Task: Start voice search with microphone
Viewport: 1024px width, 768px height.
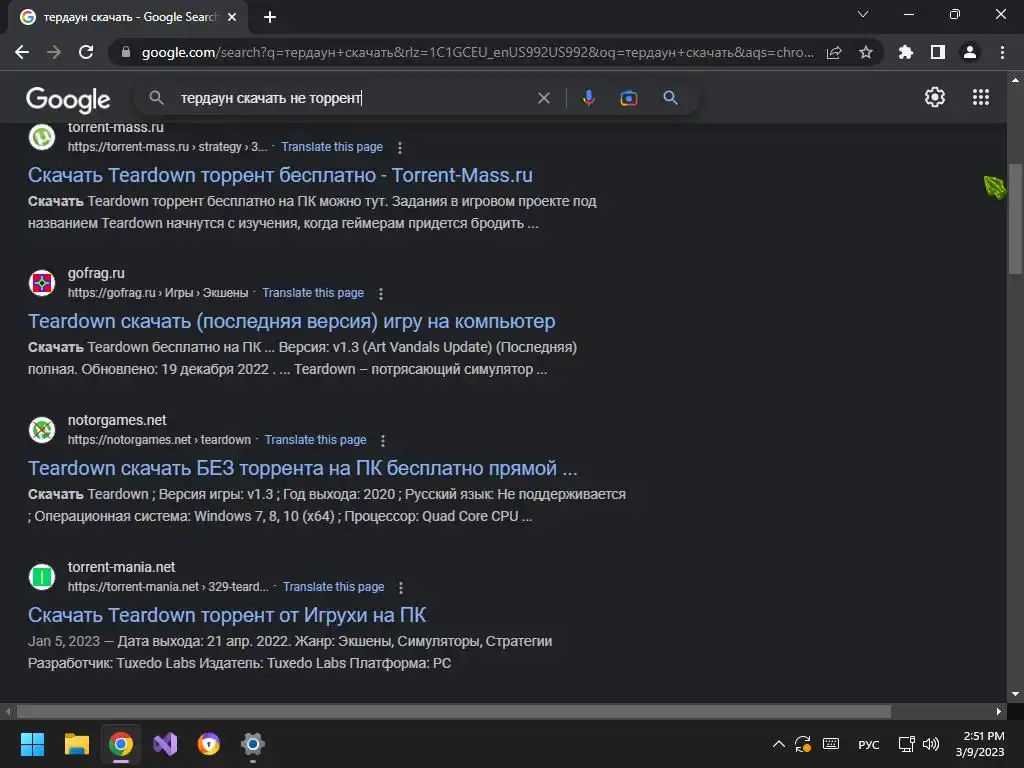Action: [x=588, y=98]
